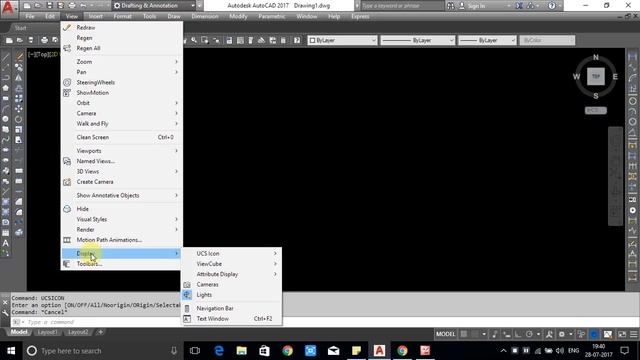Open the Insert menu in menu bar

(x=96, y=16)
